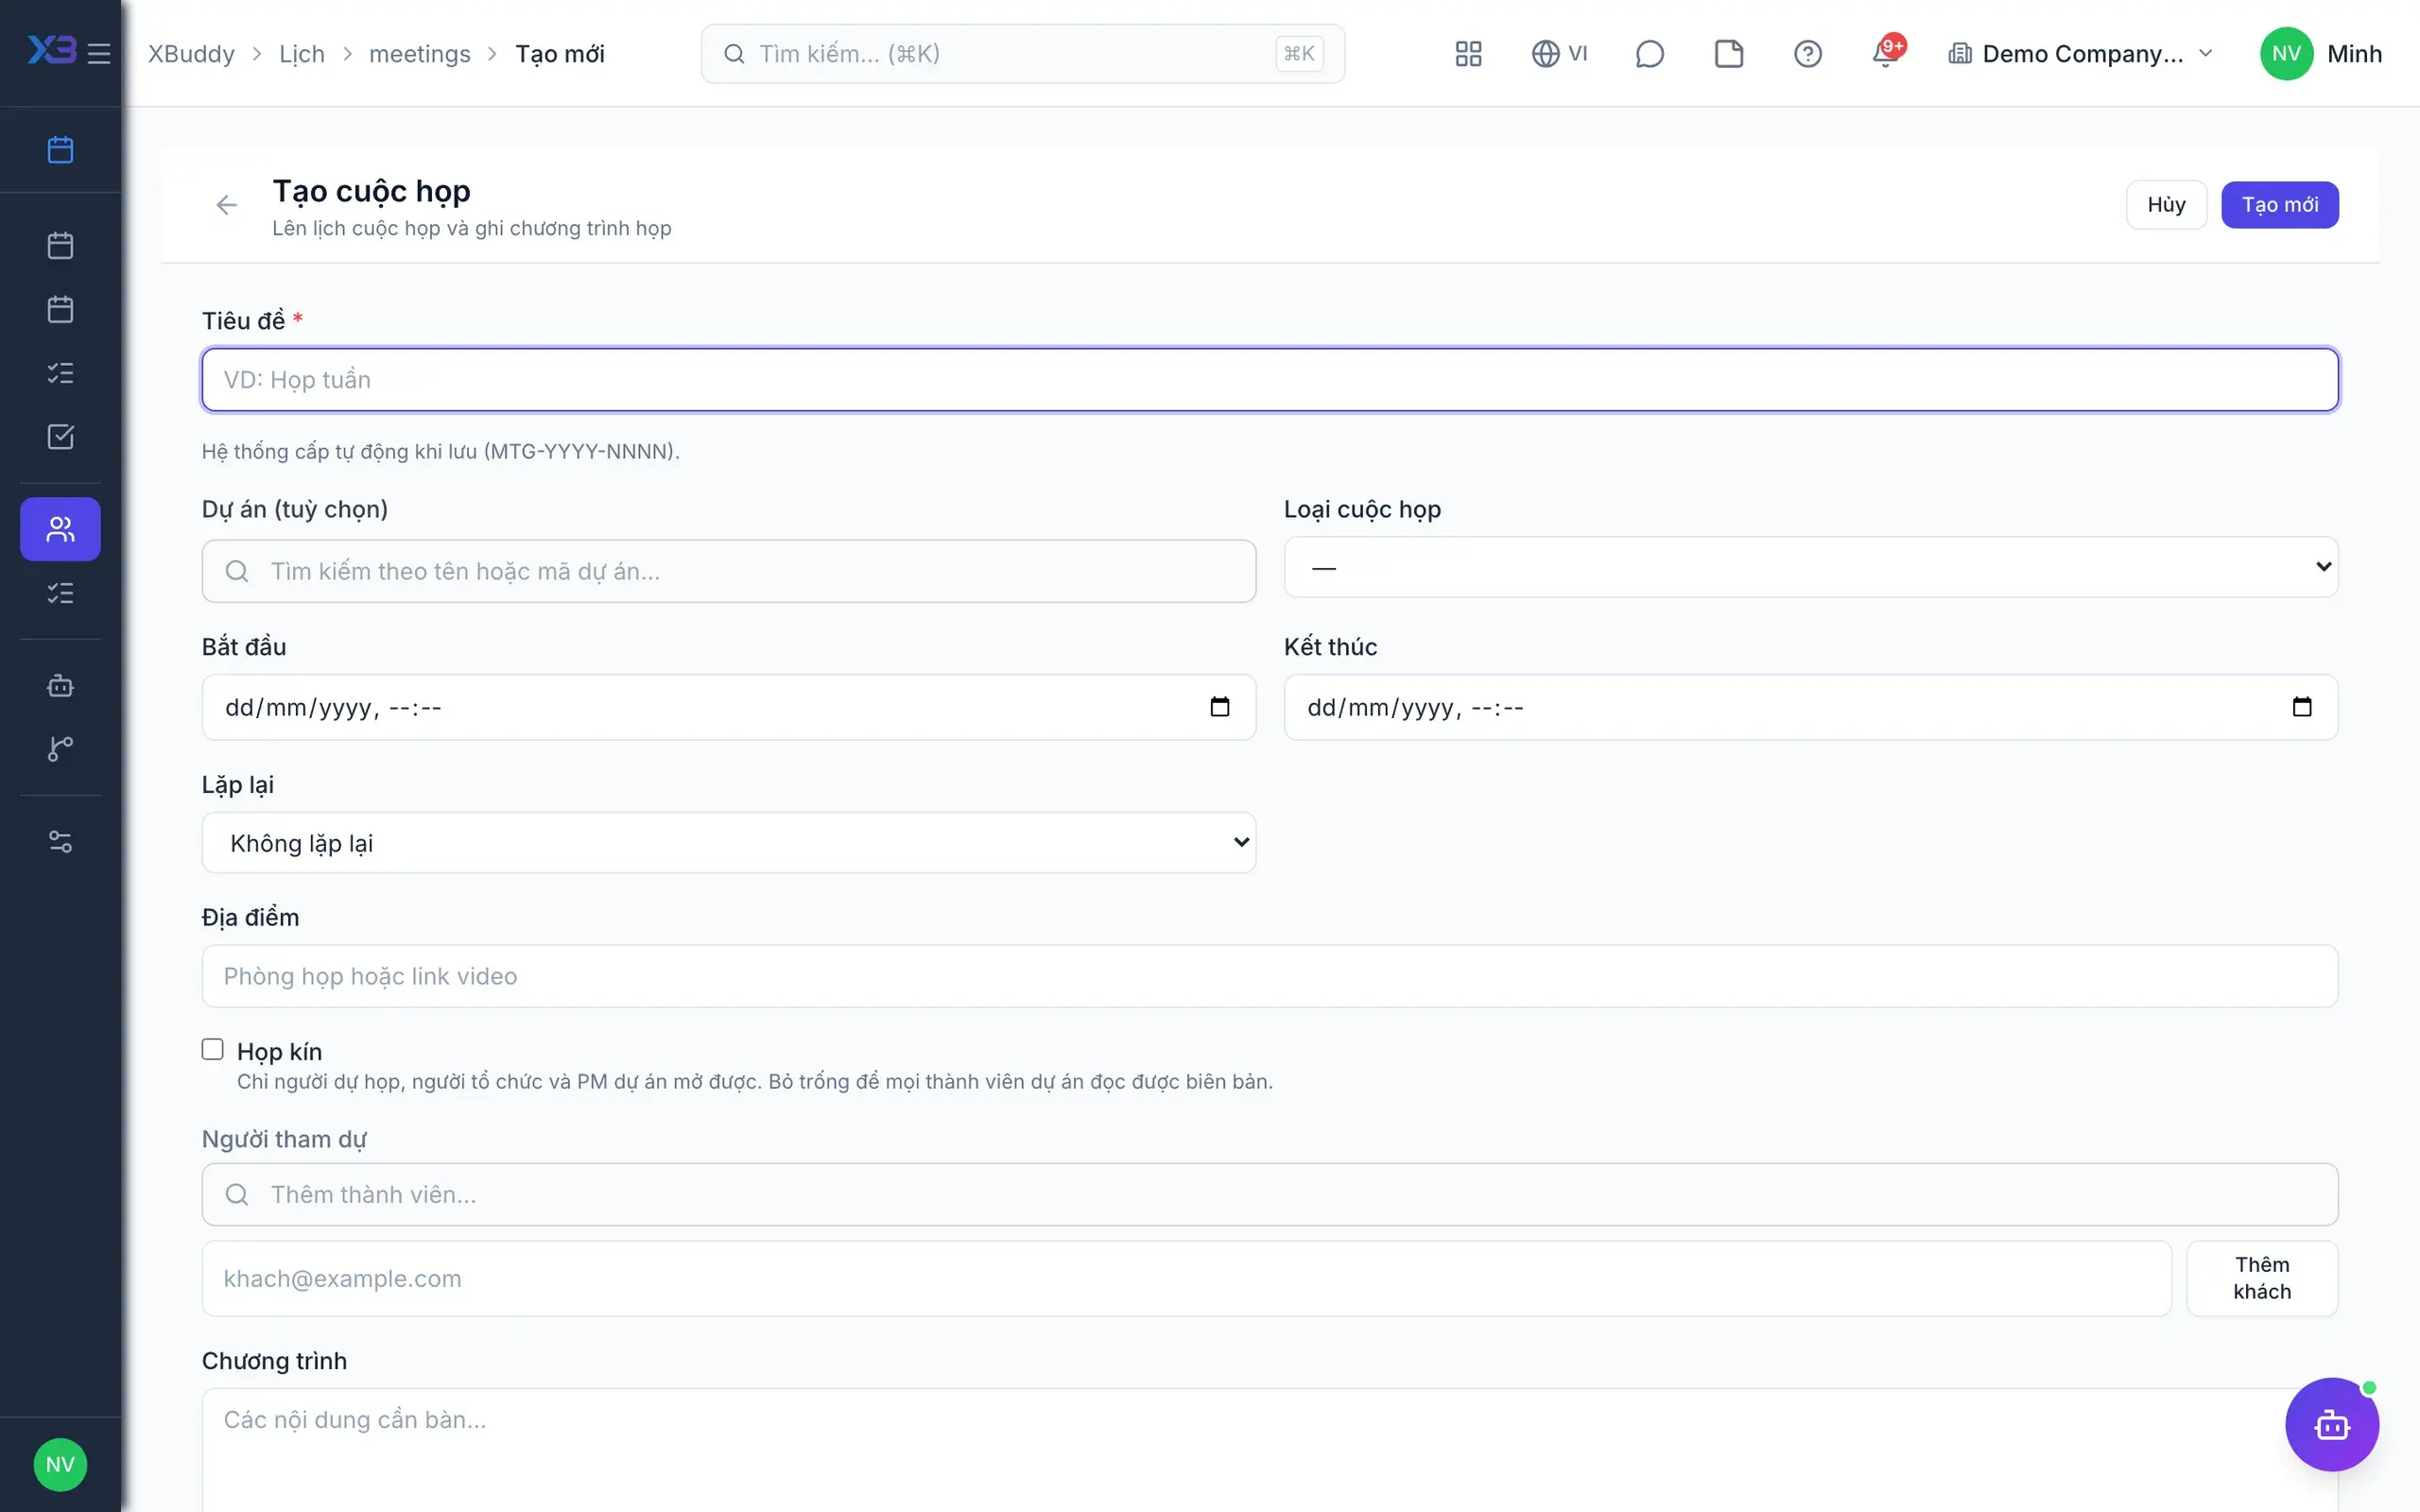This screenshot has height=1512, width=2420.
Task: Open the calendar picker in the Bắt đầu field
Action: pos(1219,707)
